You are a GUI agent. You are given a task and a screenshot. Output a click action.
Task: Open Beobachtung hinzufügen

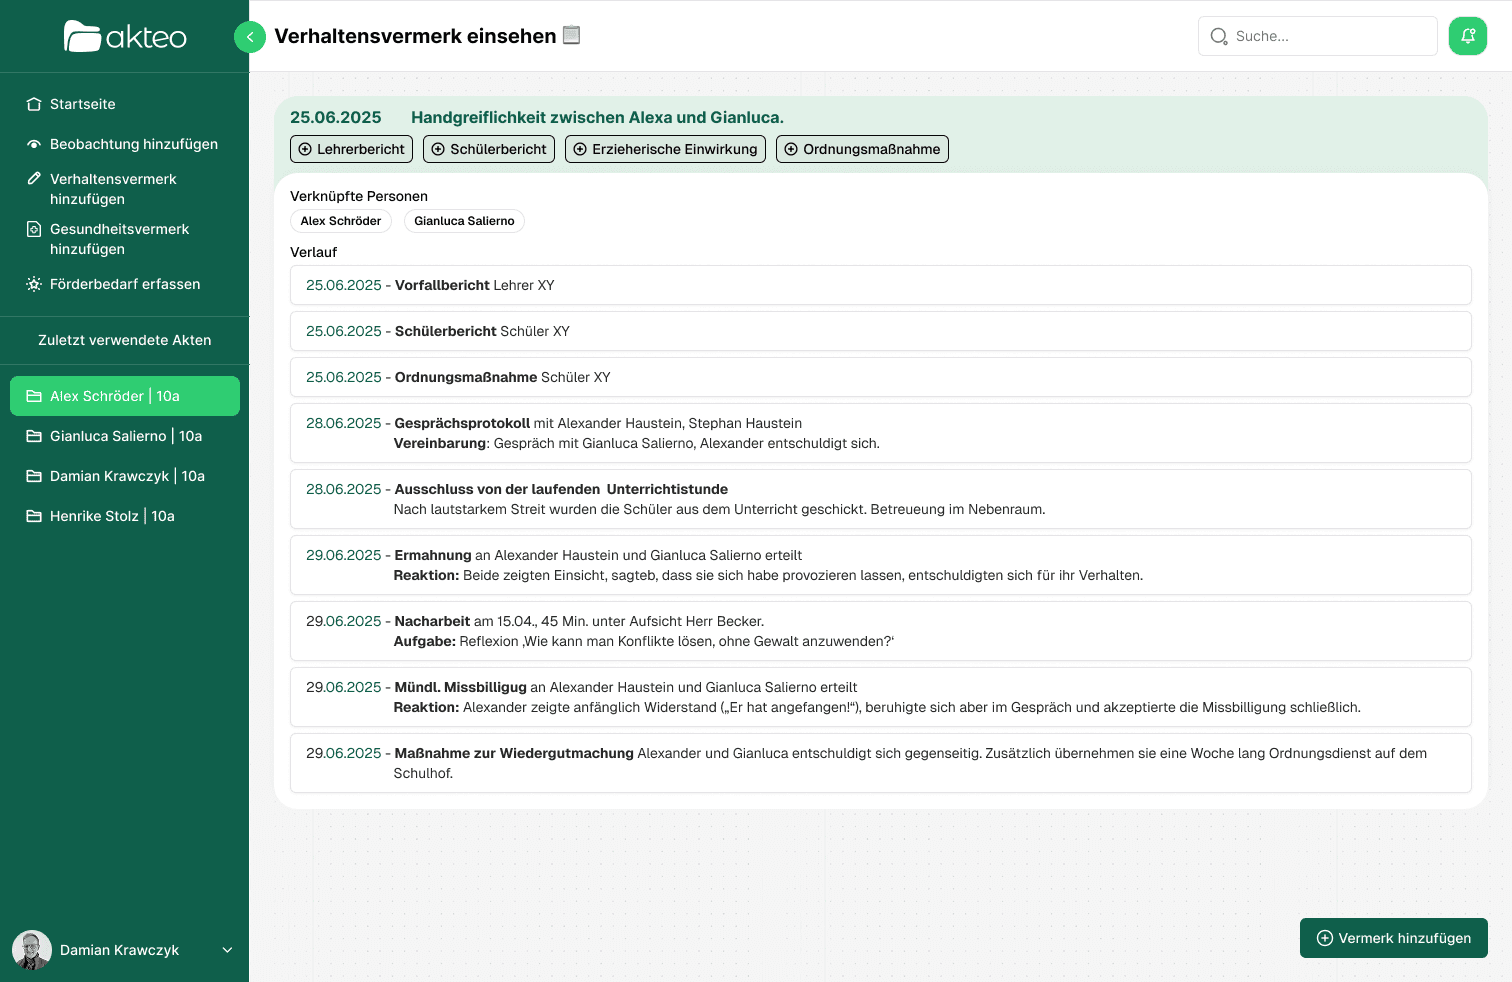click(x=124, y=144)
